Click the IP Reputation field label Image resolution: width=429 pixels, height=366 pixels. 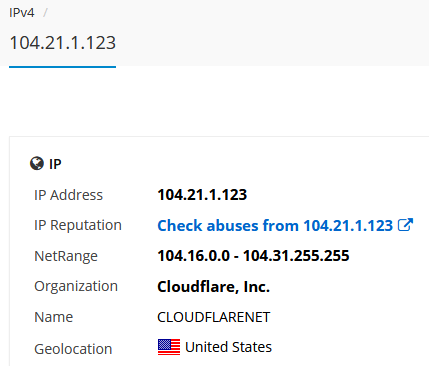(78, 225)
